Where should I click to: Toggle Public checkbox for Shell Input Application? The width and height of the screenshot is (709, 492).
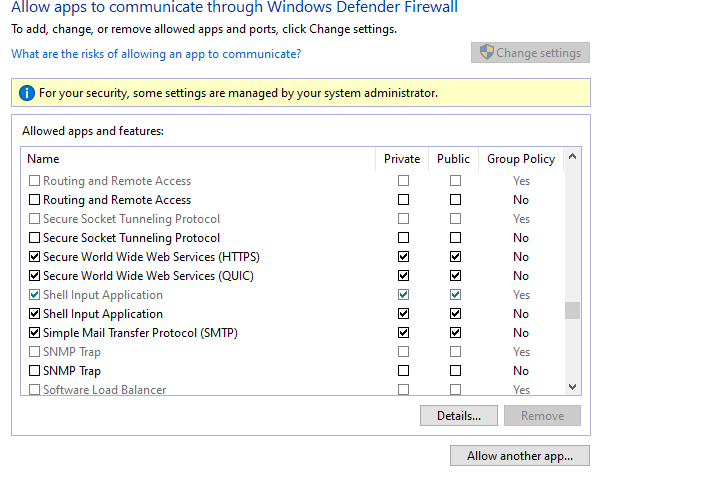tap(455, 314)
